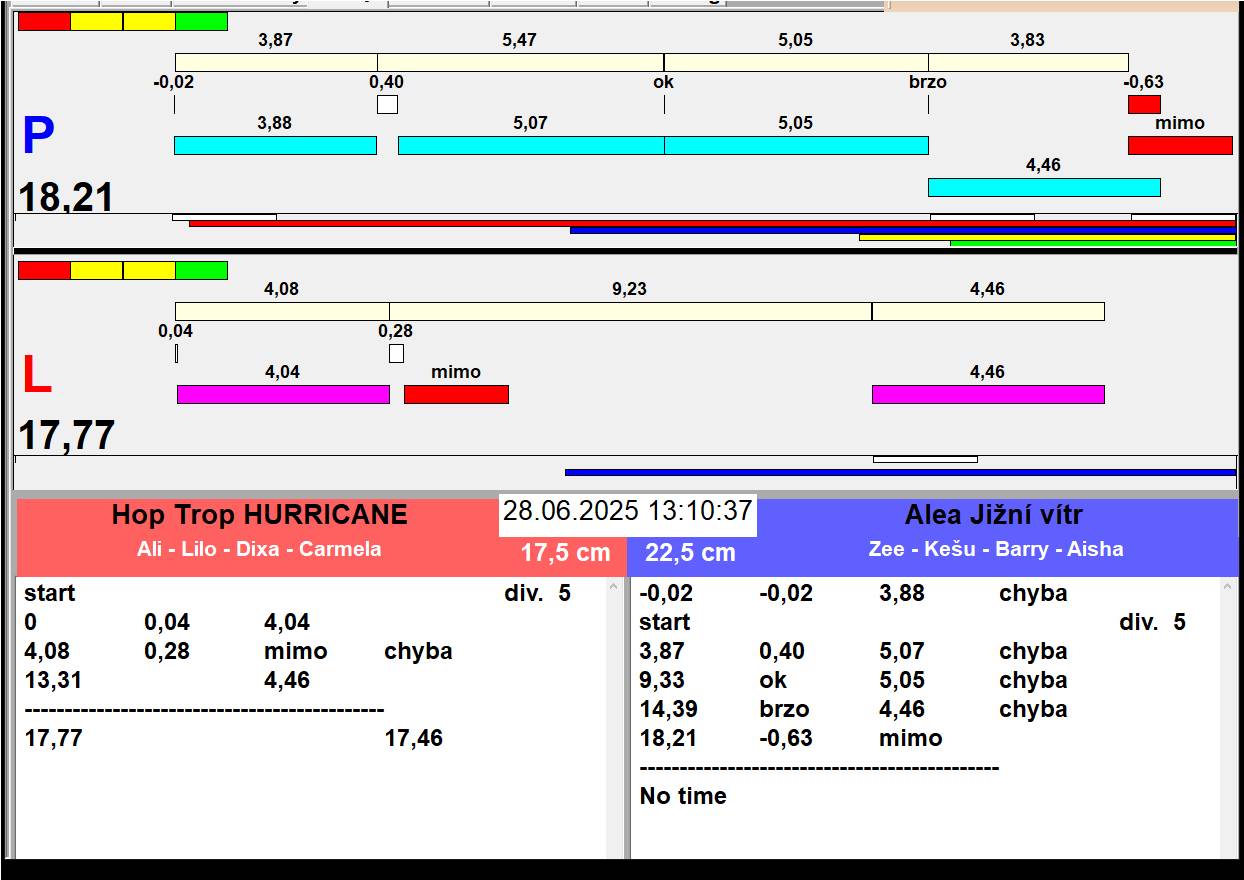Select the cyan 3,88 run bar
The height and width of the screenshot is (880, 1244).
pyautogui.click(x=275, y=145)
